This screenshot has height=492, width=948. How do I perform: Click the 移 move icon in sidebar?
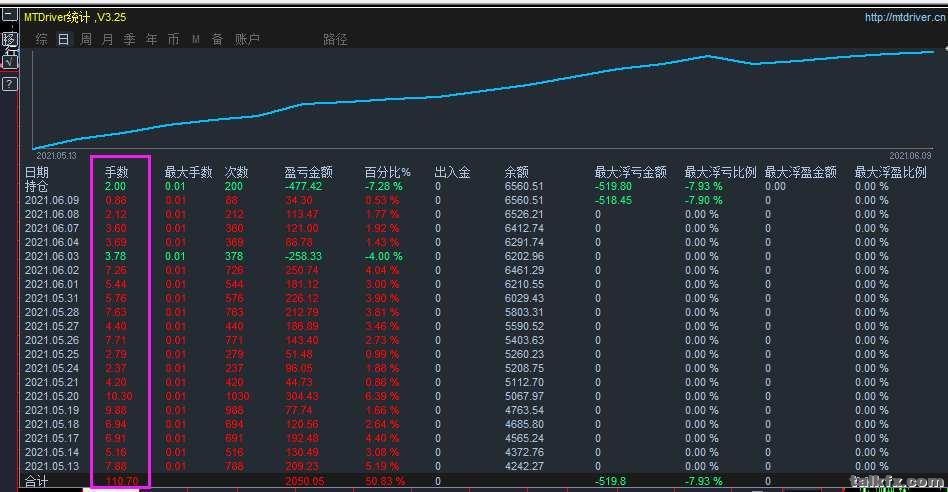point(9,39)
